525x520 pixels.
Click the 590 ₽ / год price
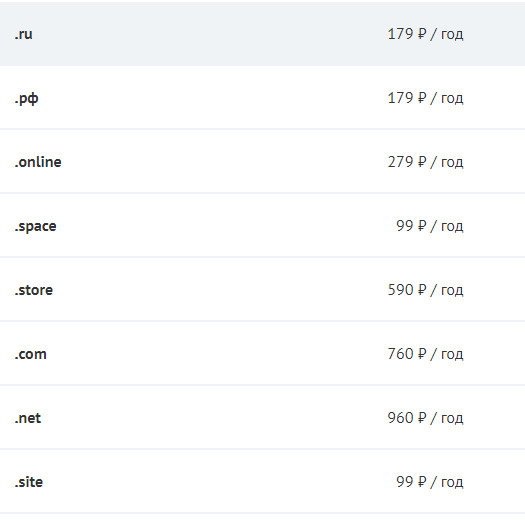[425, 290]
